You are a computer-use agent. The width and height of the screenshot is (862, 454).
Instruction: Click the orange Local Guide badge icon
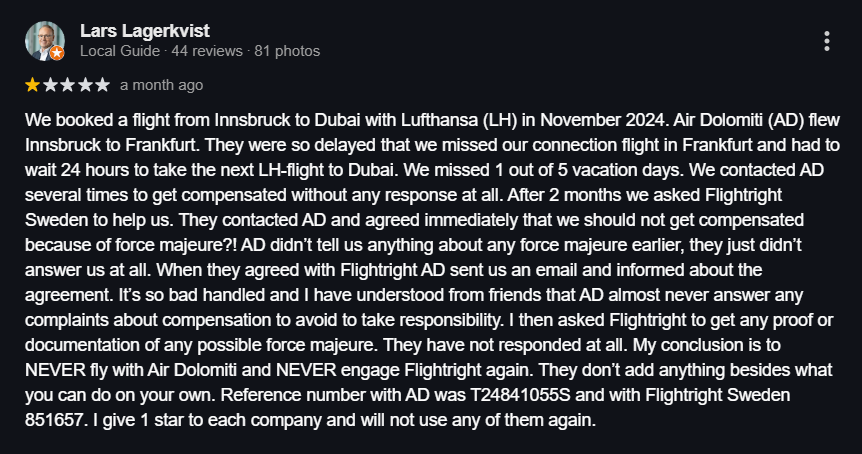click(x=57, y=53)
